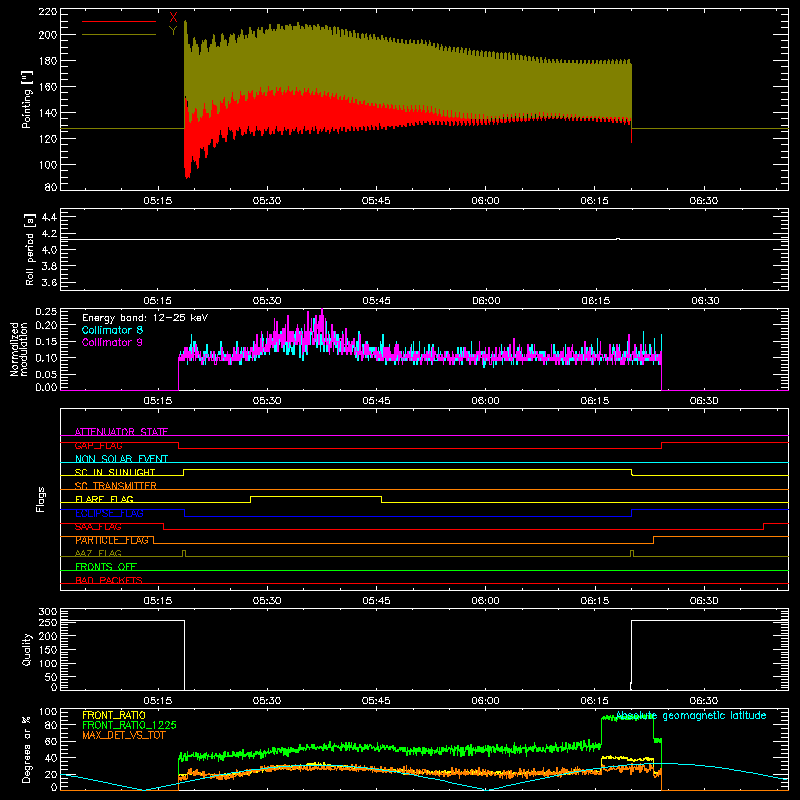
Task: Click the olive legend line next to Y
Action: click(119, 35)
